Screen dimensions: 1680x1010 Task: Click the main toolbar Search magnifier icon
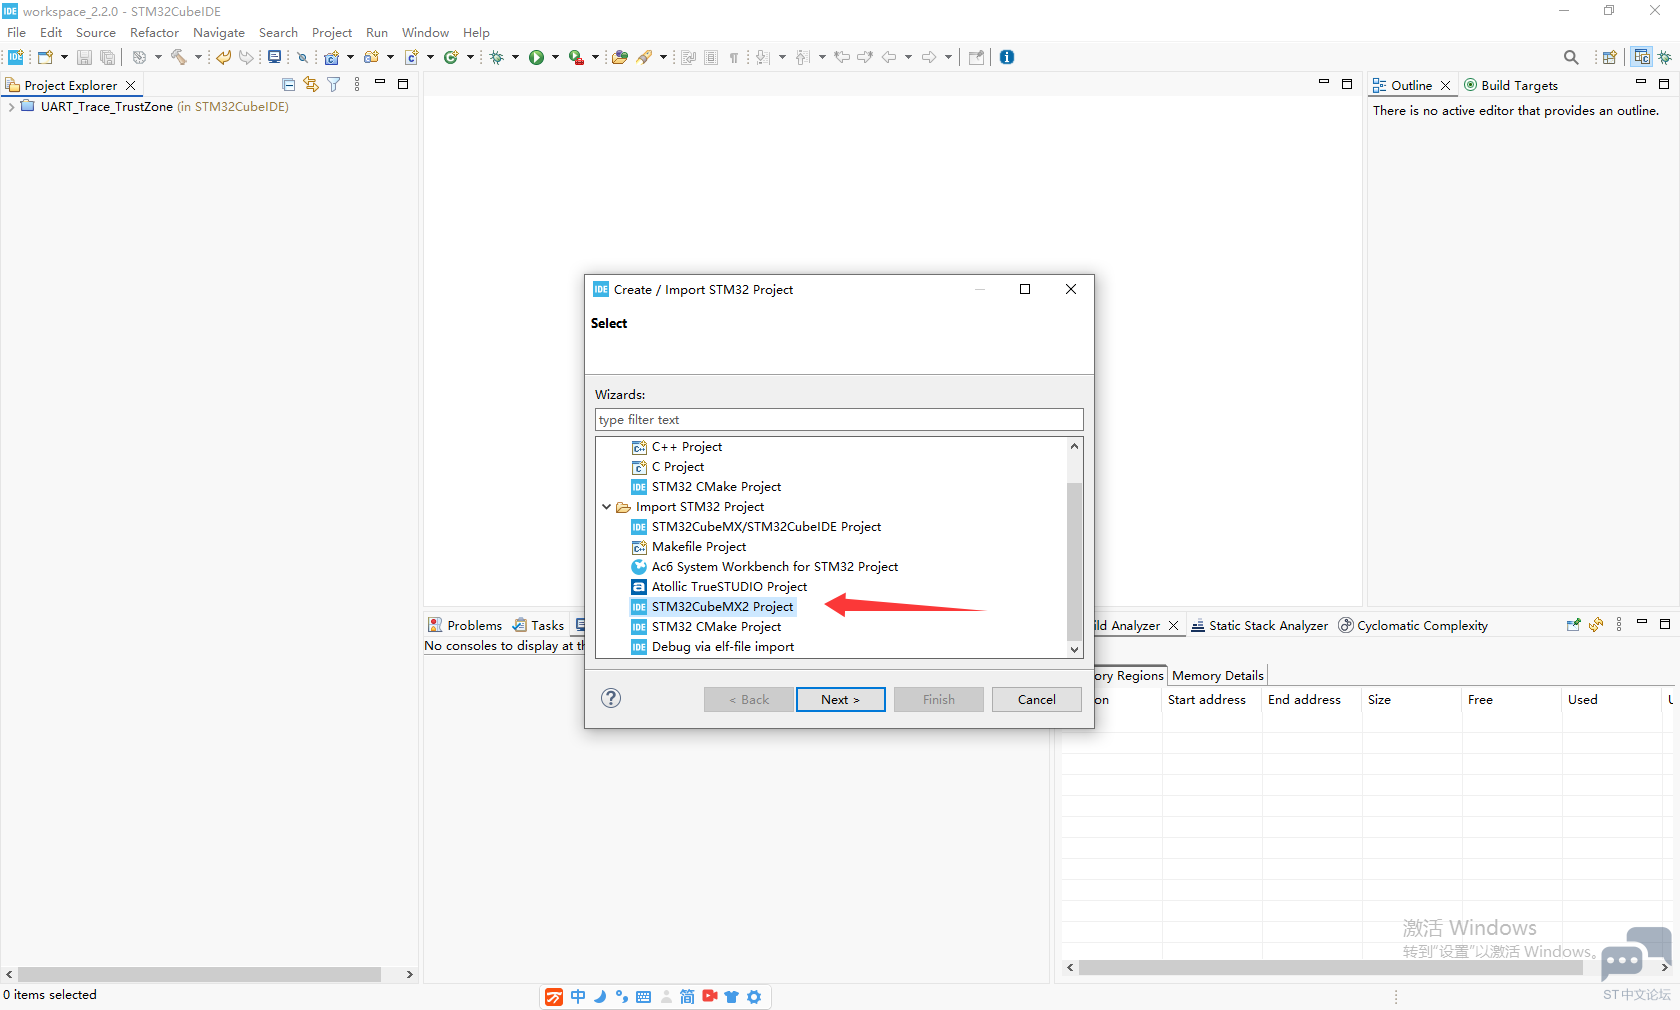tap(1571, 57)
